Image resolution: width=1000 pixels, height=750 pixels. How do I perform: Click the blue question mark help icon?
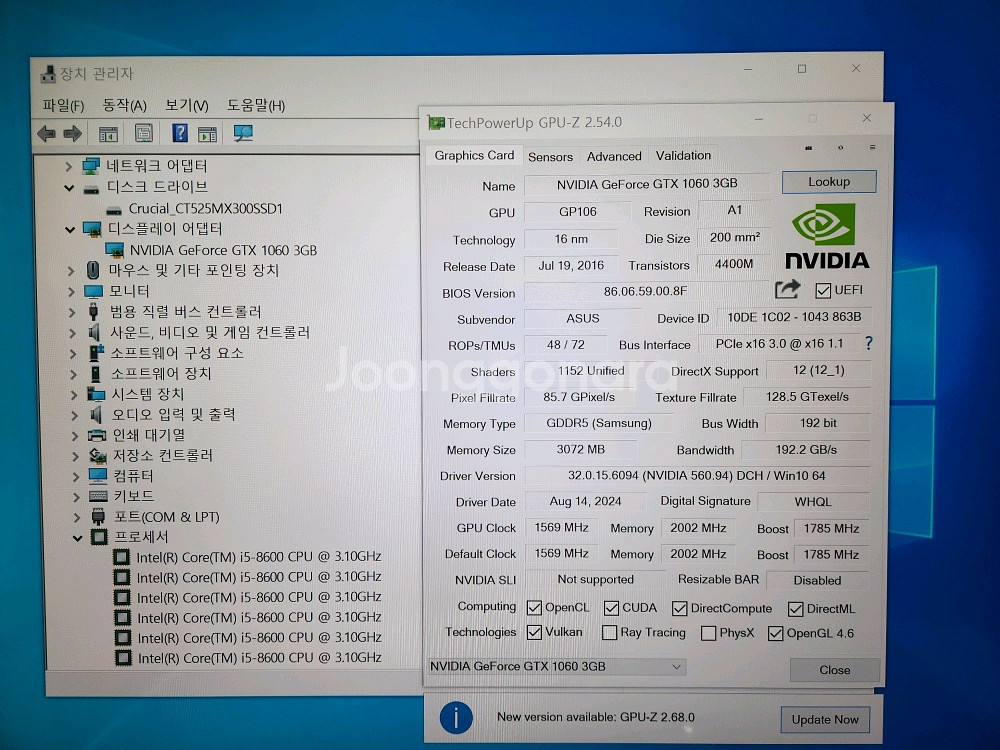[x=180, y=134]
